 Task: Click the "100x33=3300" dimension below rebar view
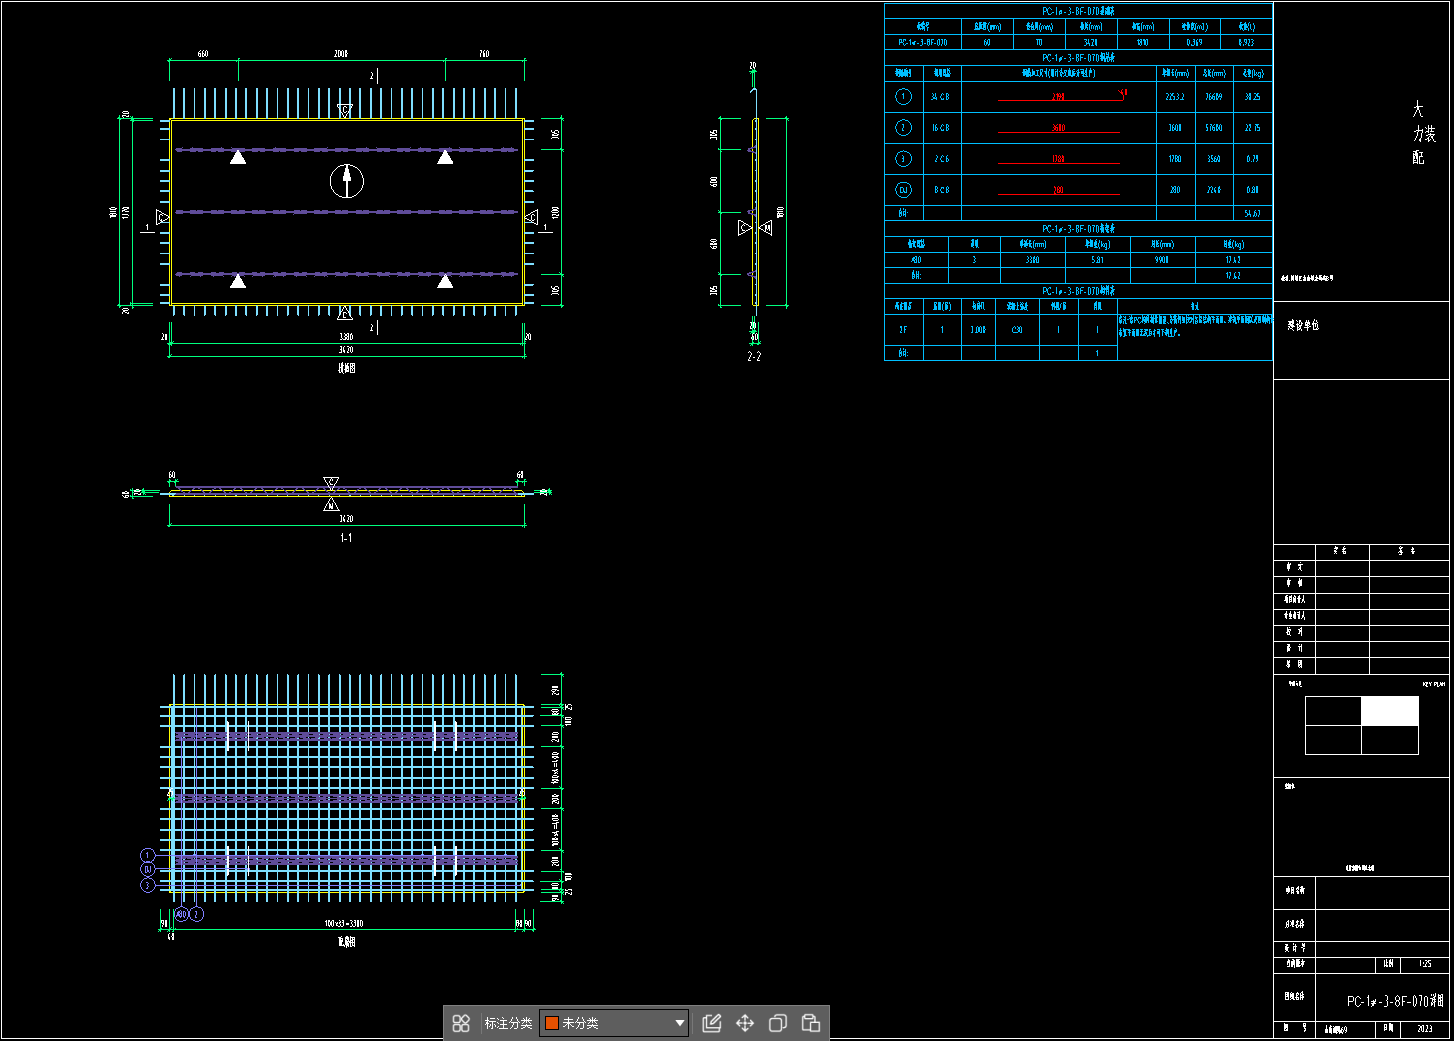(x=343, y=923)
